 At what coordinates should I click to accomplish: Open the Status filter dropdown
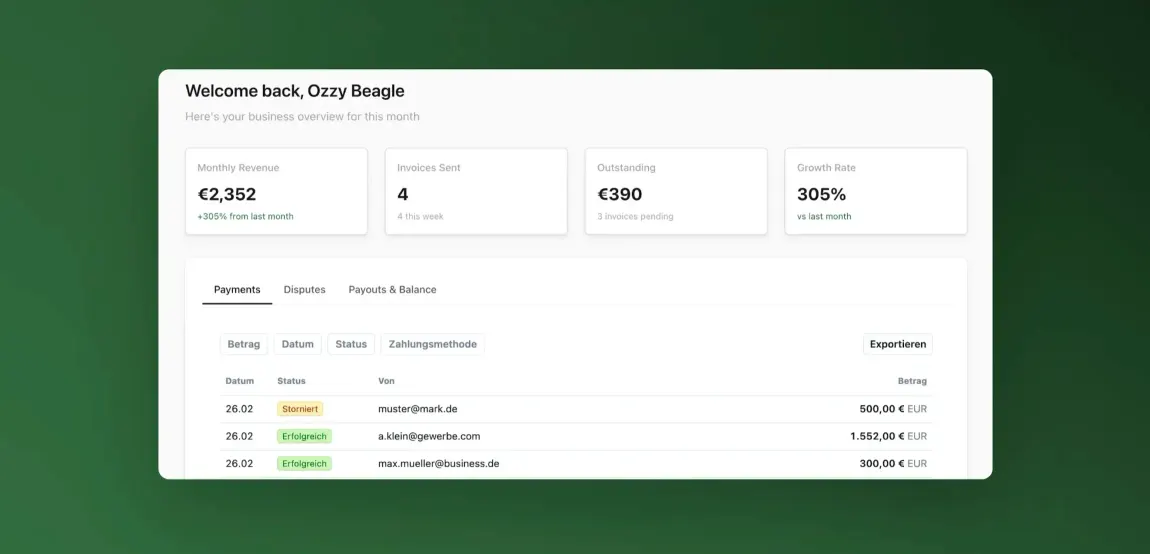coord(351,344)
